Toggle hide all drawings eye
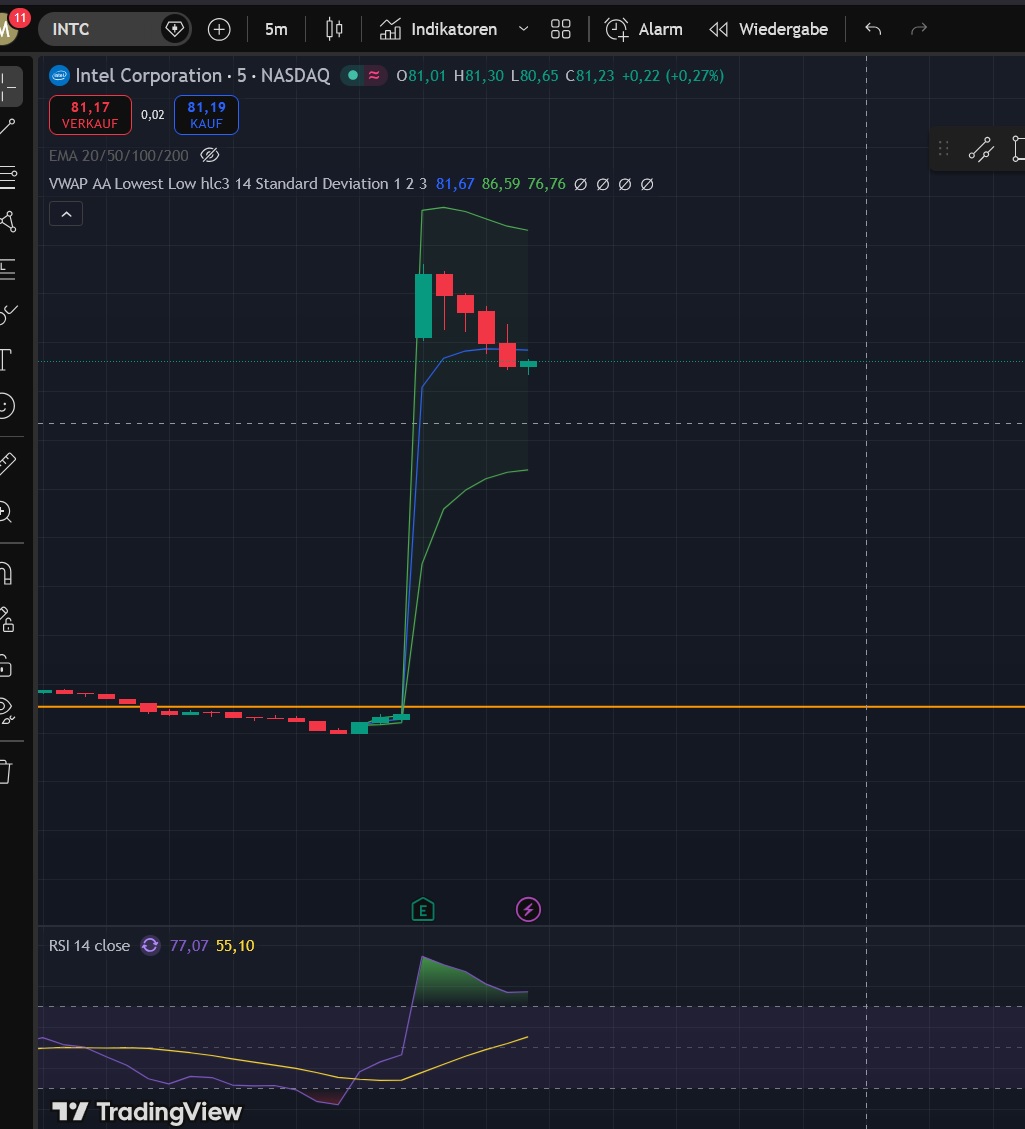 click(6, 711)
